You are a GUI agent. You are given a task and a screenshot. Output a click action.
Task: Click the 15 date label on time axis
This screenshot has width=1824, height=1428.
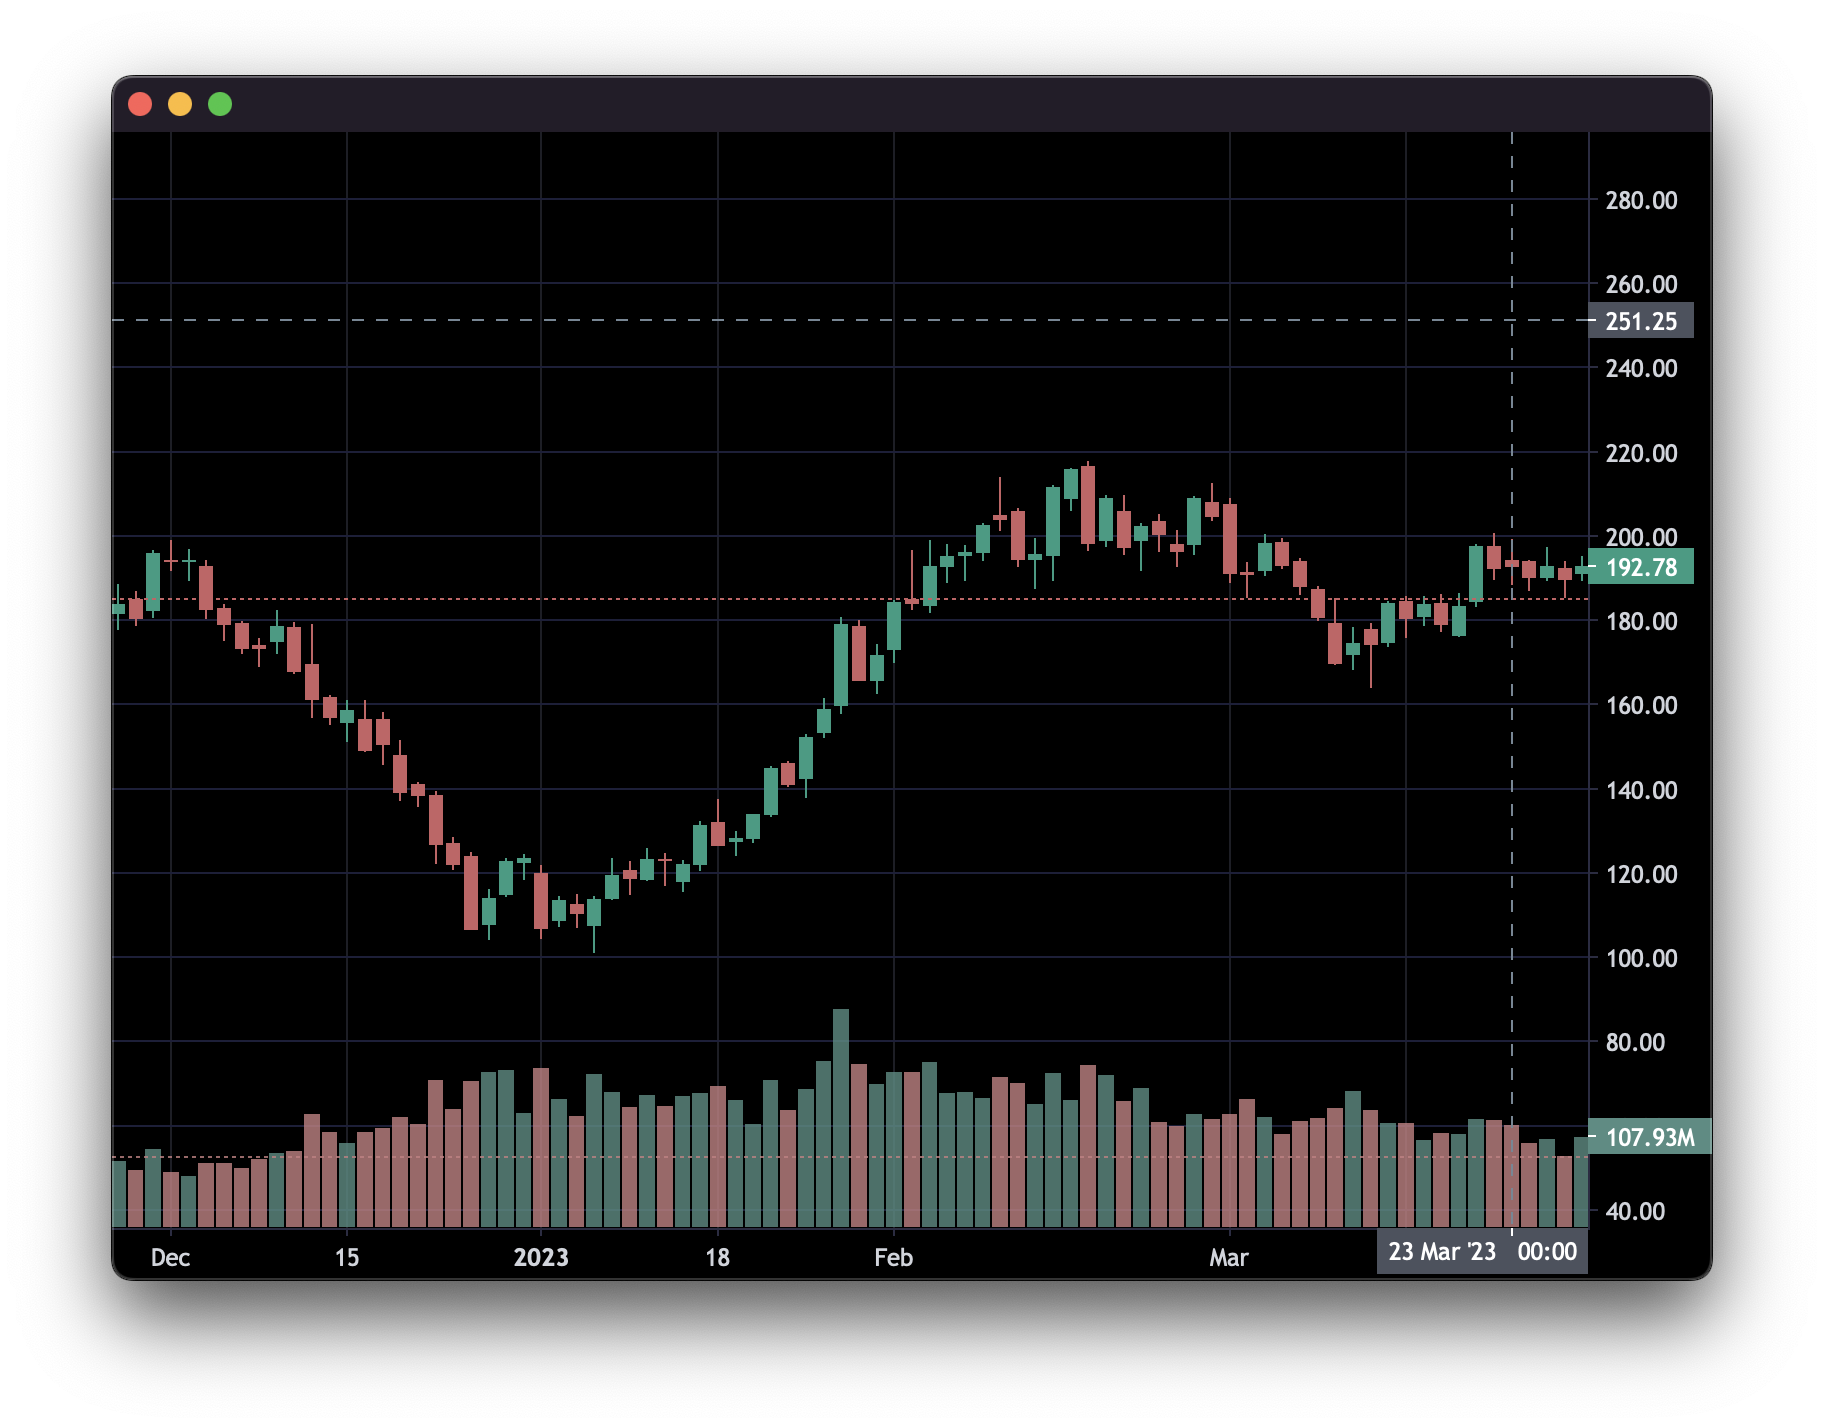coord(347,1257)
